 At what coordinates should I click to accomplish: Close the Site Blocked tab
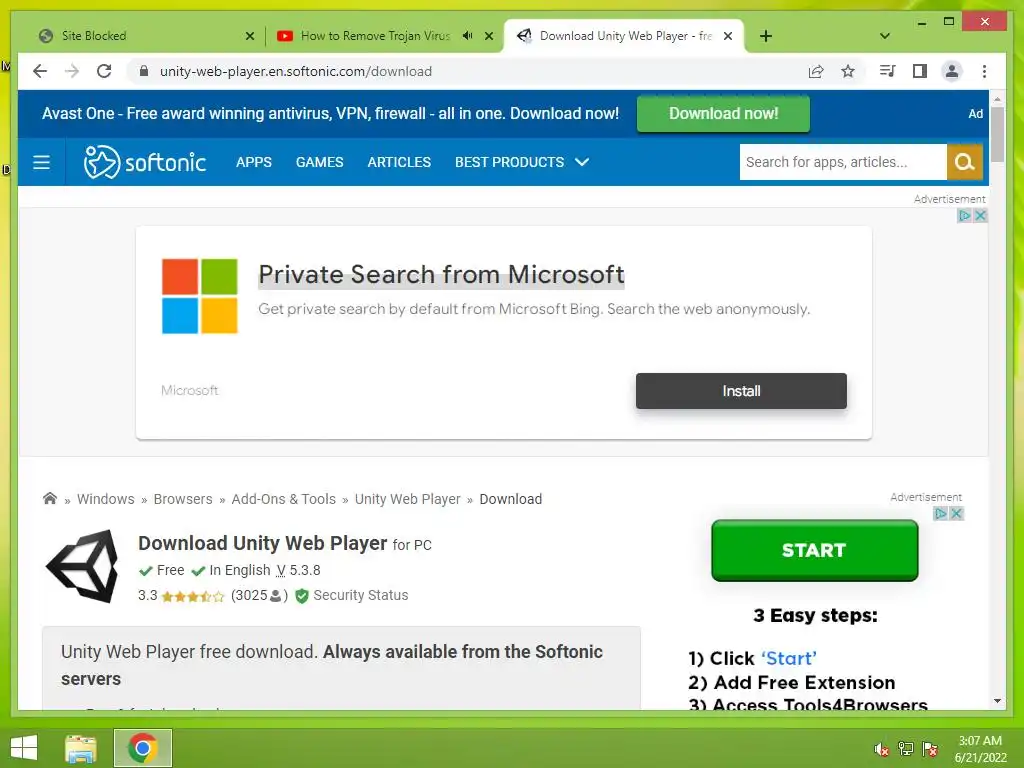point(249,36)
